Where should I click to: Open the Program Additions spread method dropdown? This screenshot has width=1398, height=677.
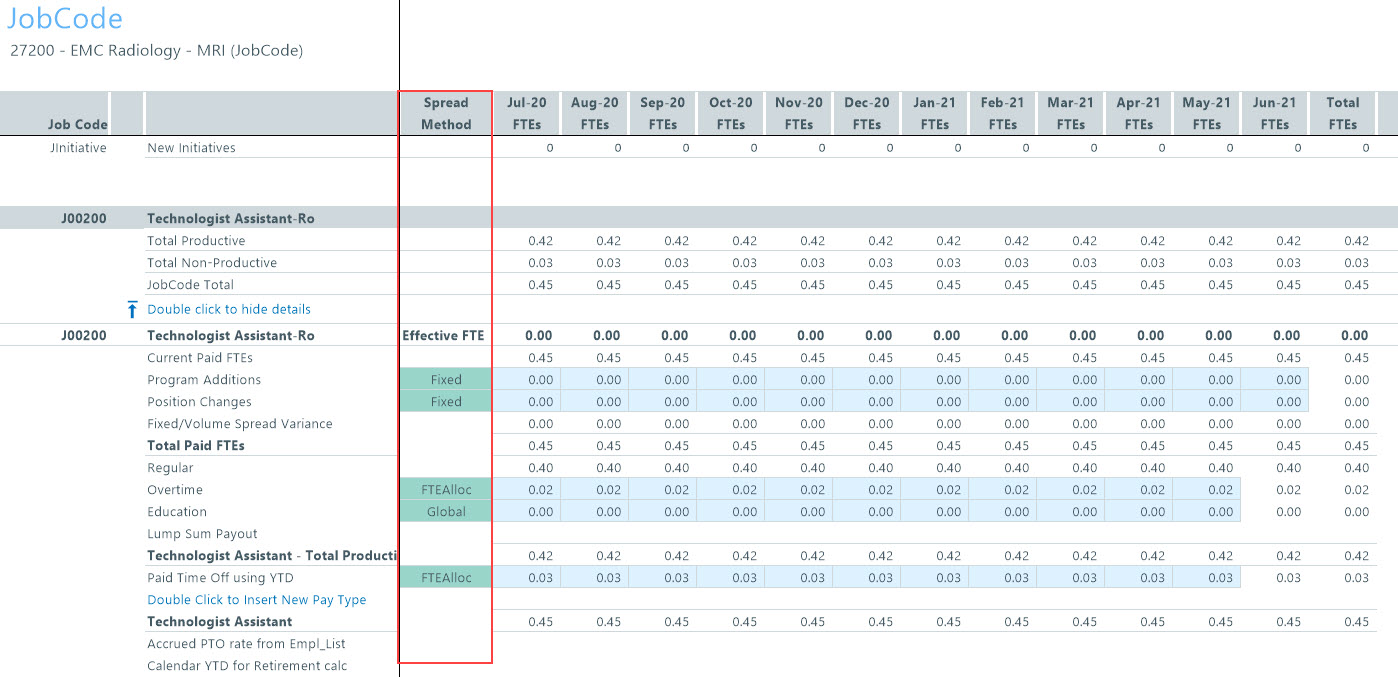[446, 380]
